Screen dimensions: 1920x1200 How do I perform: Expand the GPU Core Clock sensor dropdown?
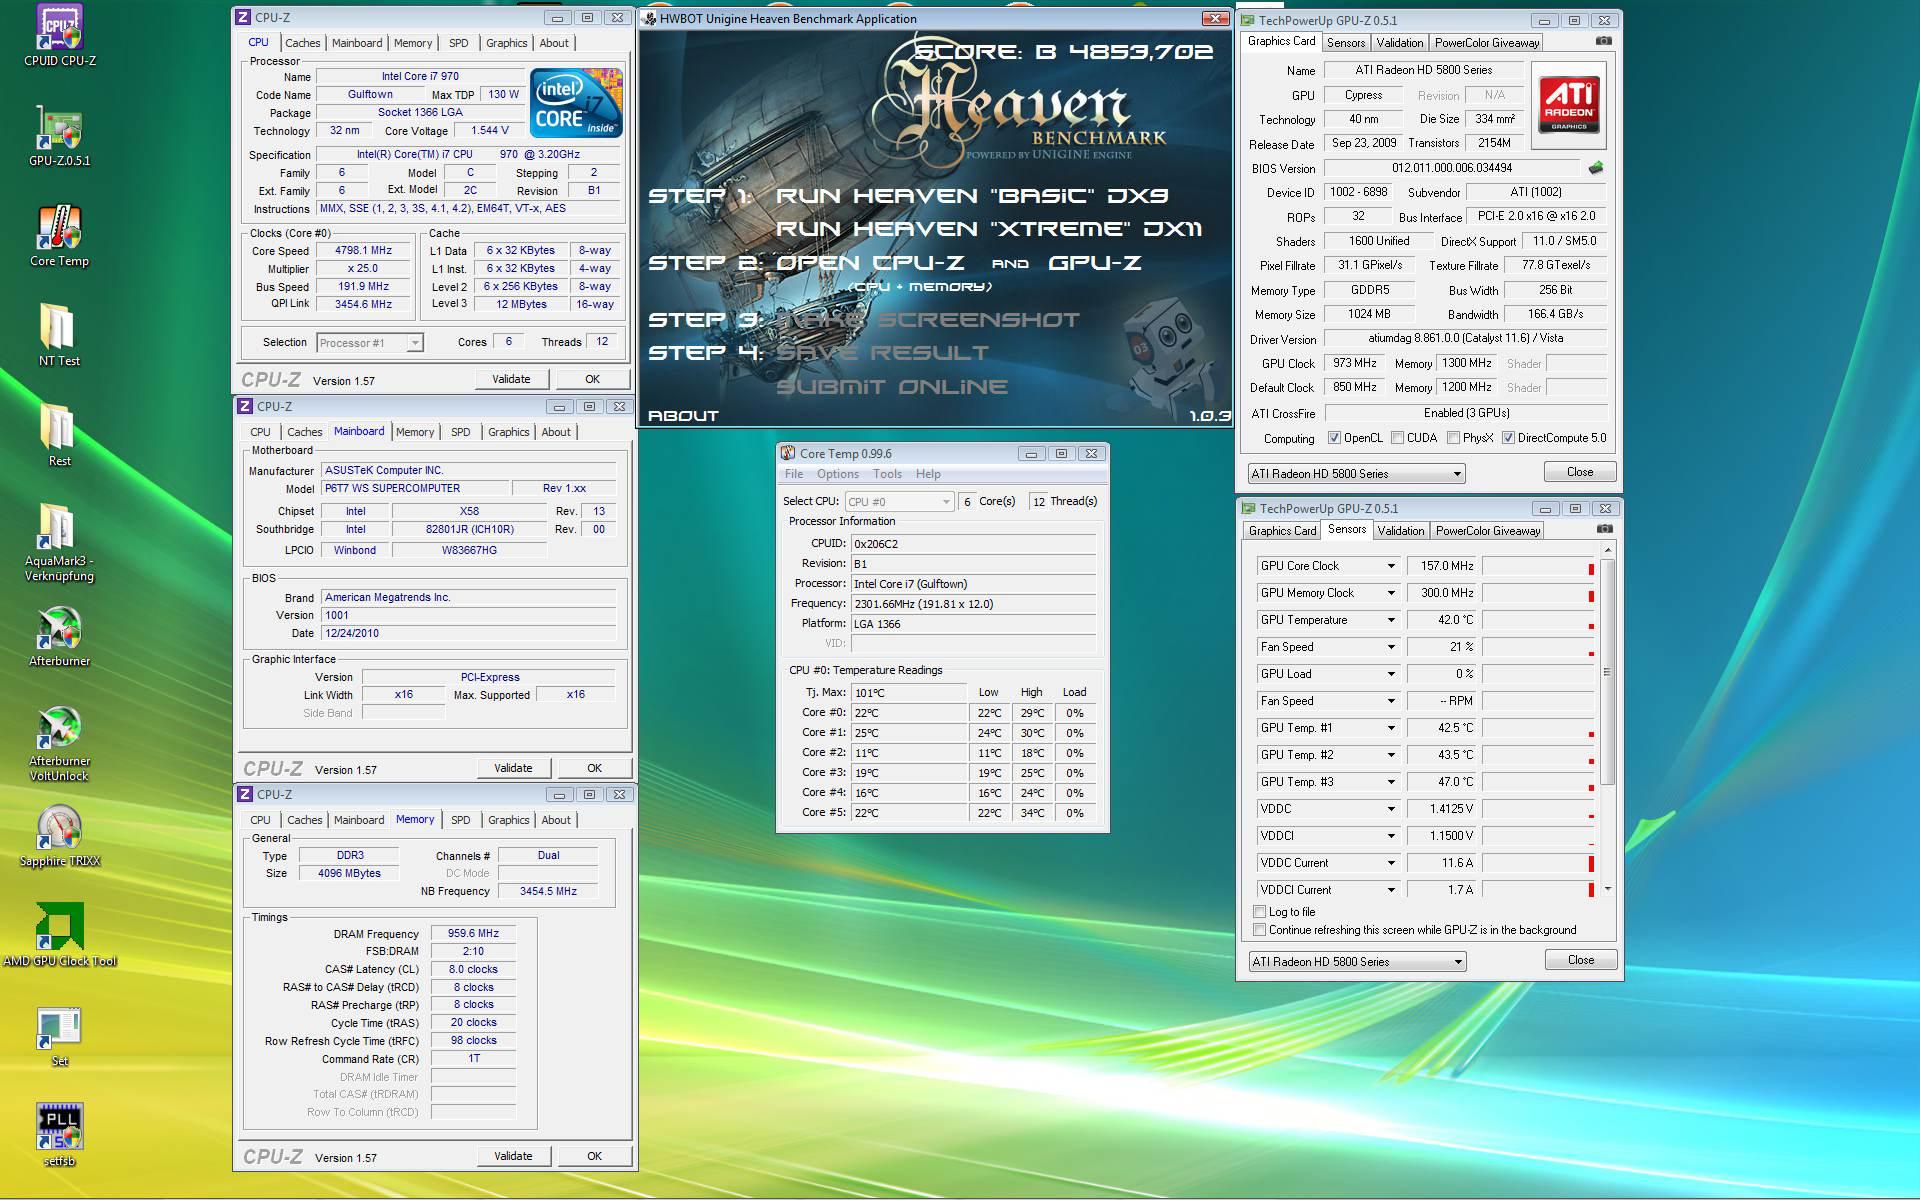click(1390, 566)
